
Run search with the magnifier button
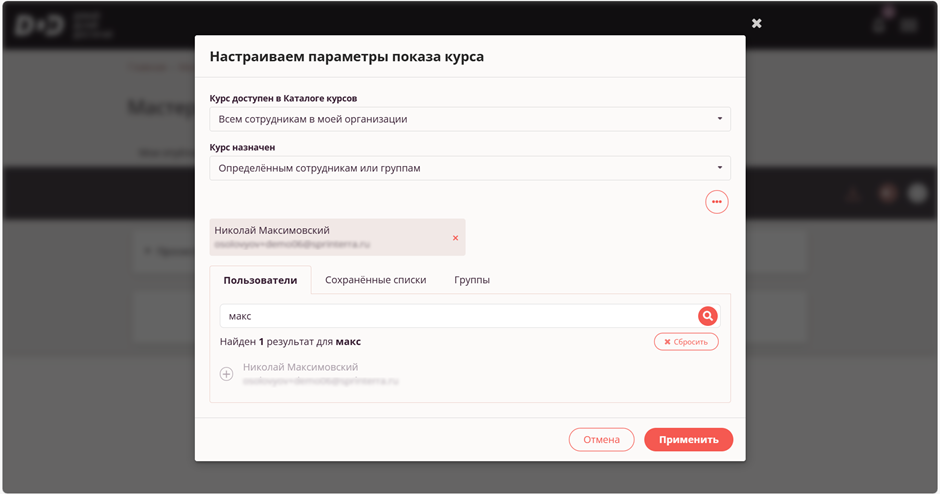(707, 316)
